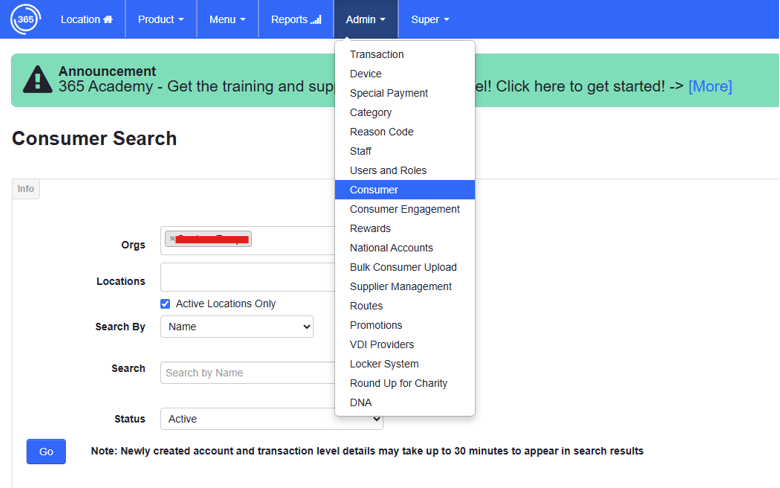Open the Status dropdown
Image resolution: width=780 pixels, height=488 pixels.
[272, 419]
